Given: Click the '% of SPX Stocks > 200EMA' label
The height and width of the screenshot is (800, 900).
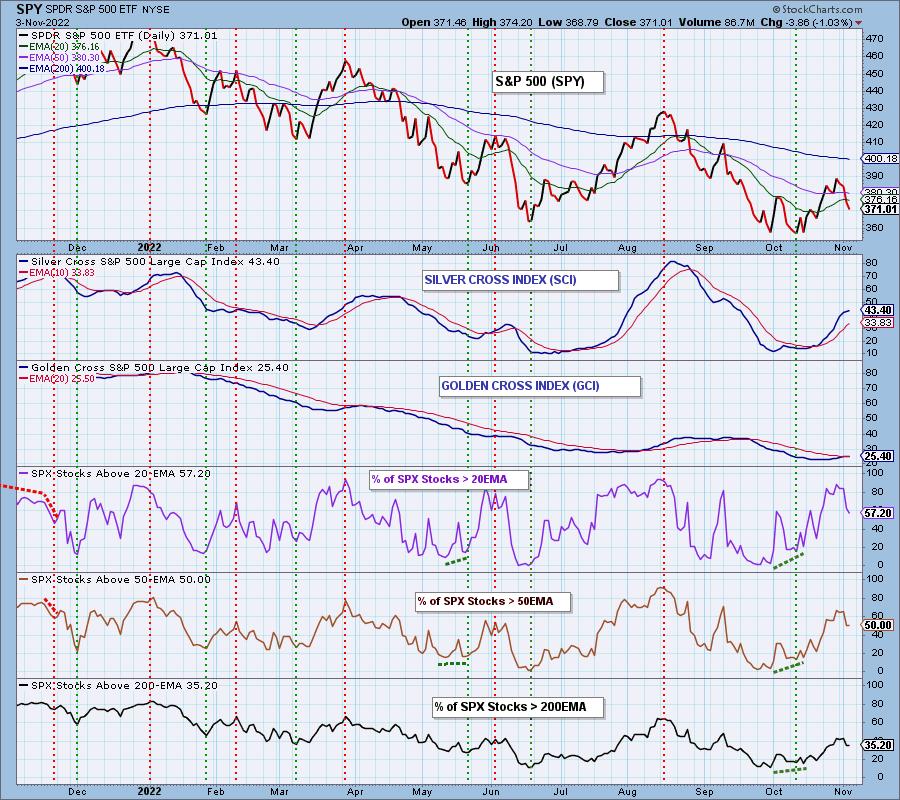Looking at the screenshot, I should tap(518, 707).
